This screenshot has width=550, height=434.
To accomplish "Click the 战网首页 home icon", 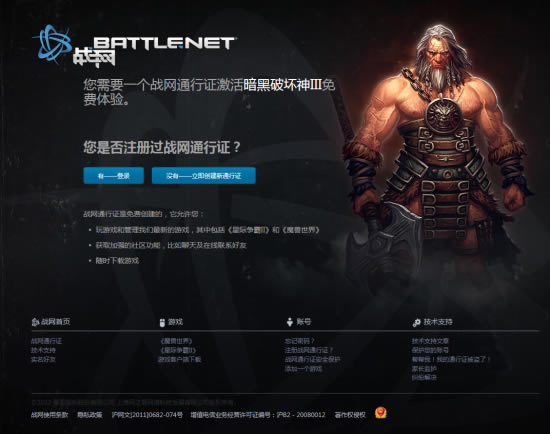I will click(35, 322).
